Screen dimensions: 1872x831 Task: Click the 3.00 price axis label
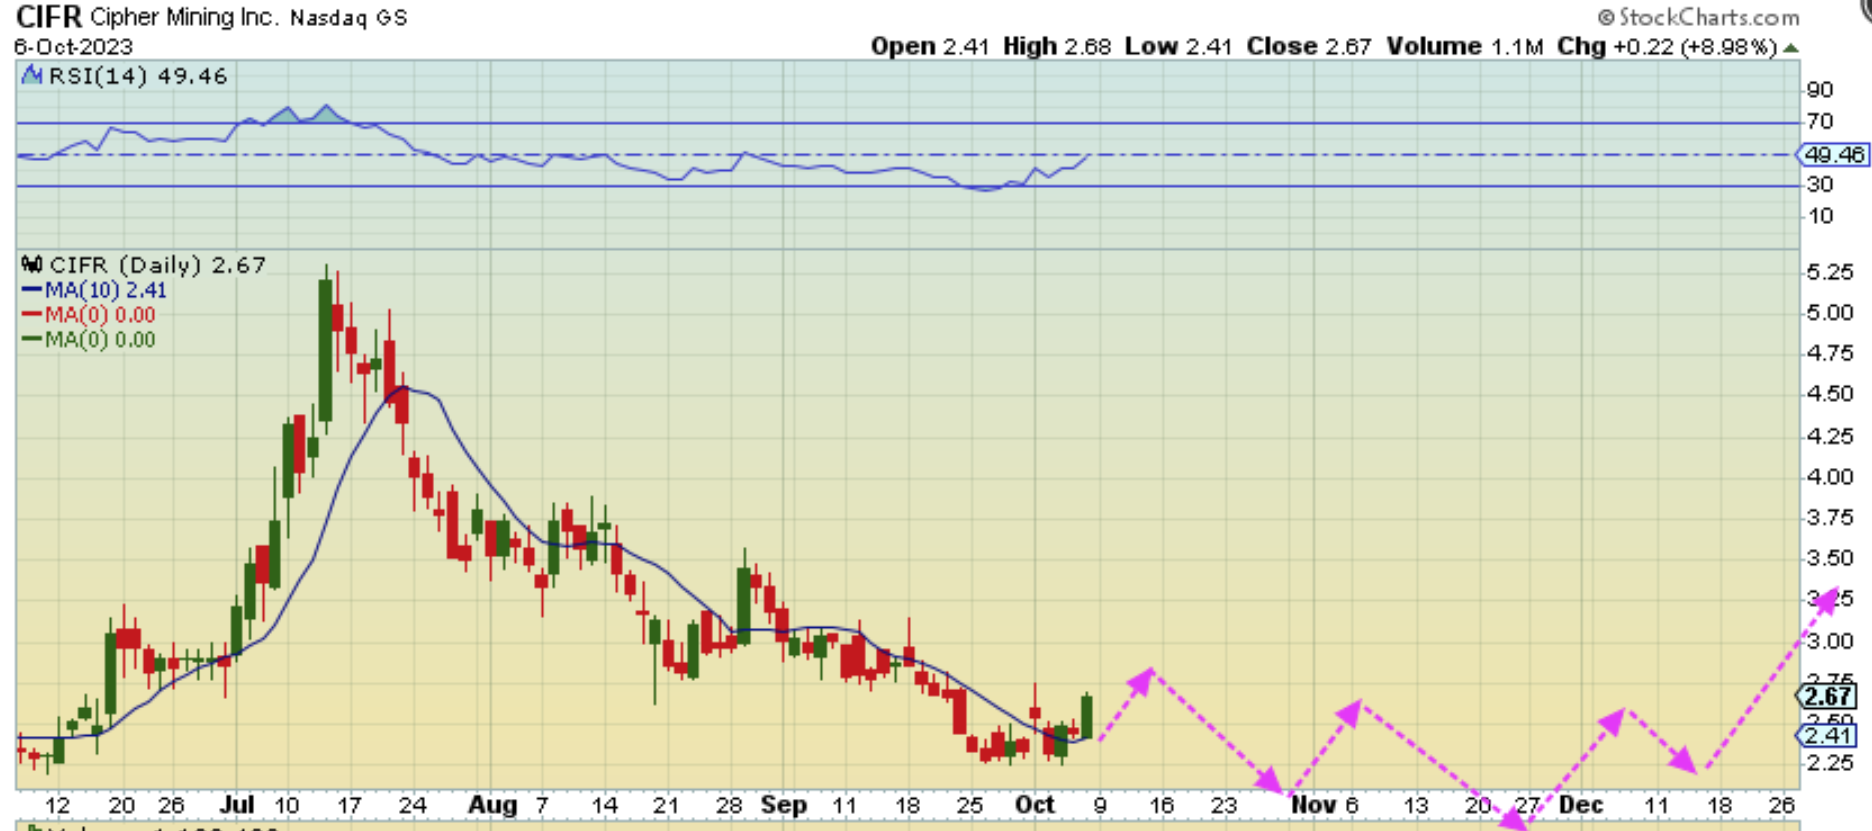tap(1830, 641)
